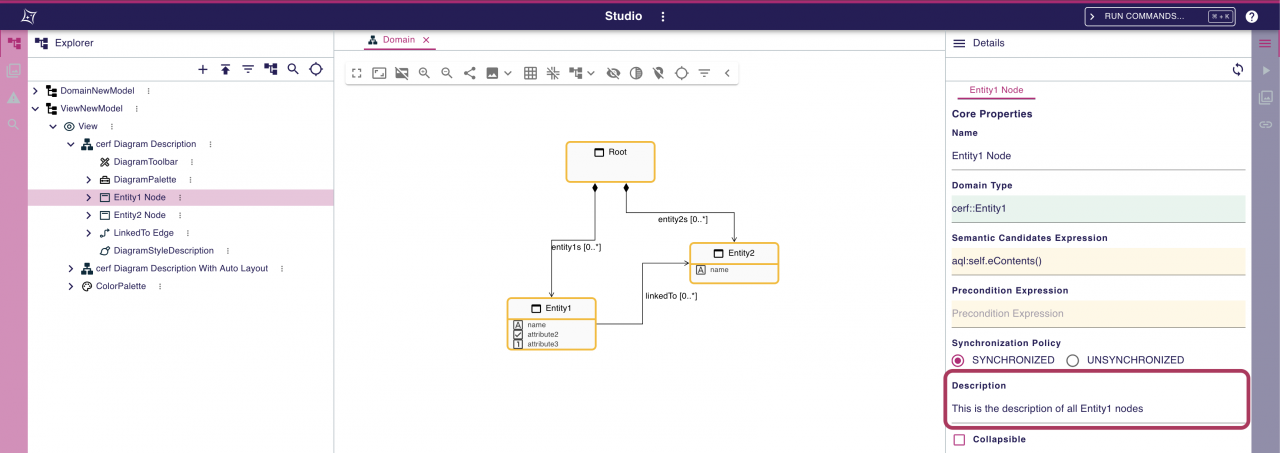Click the refresh icon in Details panel

click(1238, 69)
